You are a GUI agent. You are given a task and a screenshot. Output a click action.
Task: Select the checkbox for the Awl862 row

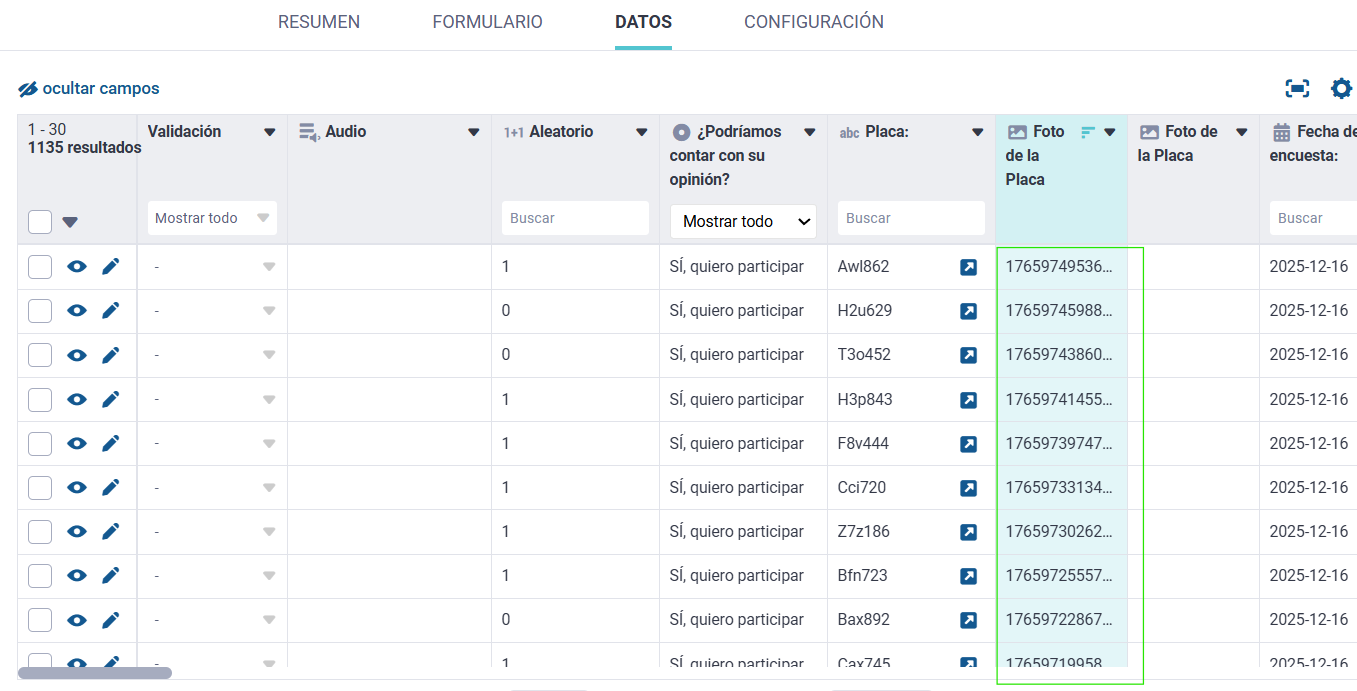[40, 267]
